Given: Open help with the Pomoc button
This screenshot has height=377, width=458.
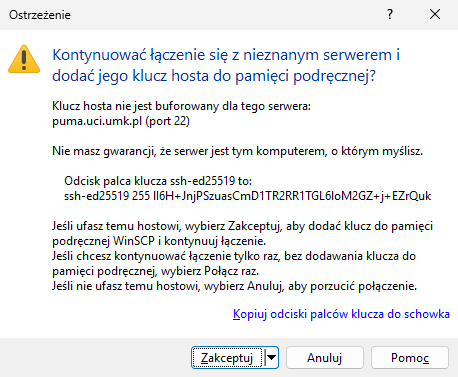Looking at the screenshot, I should click(x=410, y=358).
